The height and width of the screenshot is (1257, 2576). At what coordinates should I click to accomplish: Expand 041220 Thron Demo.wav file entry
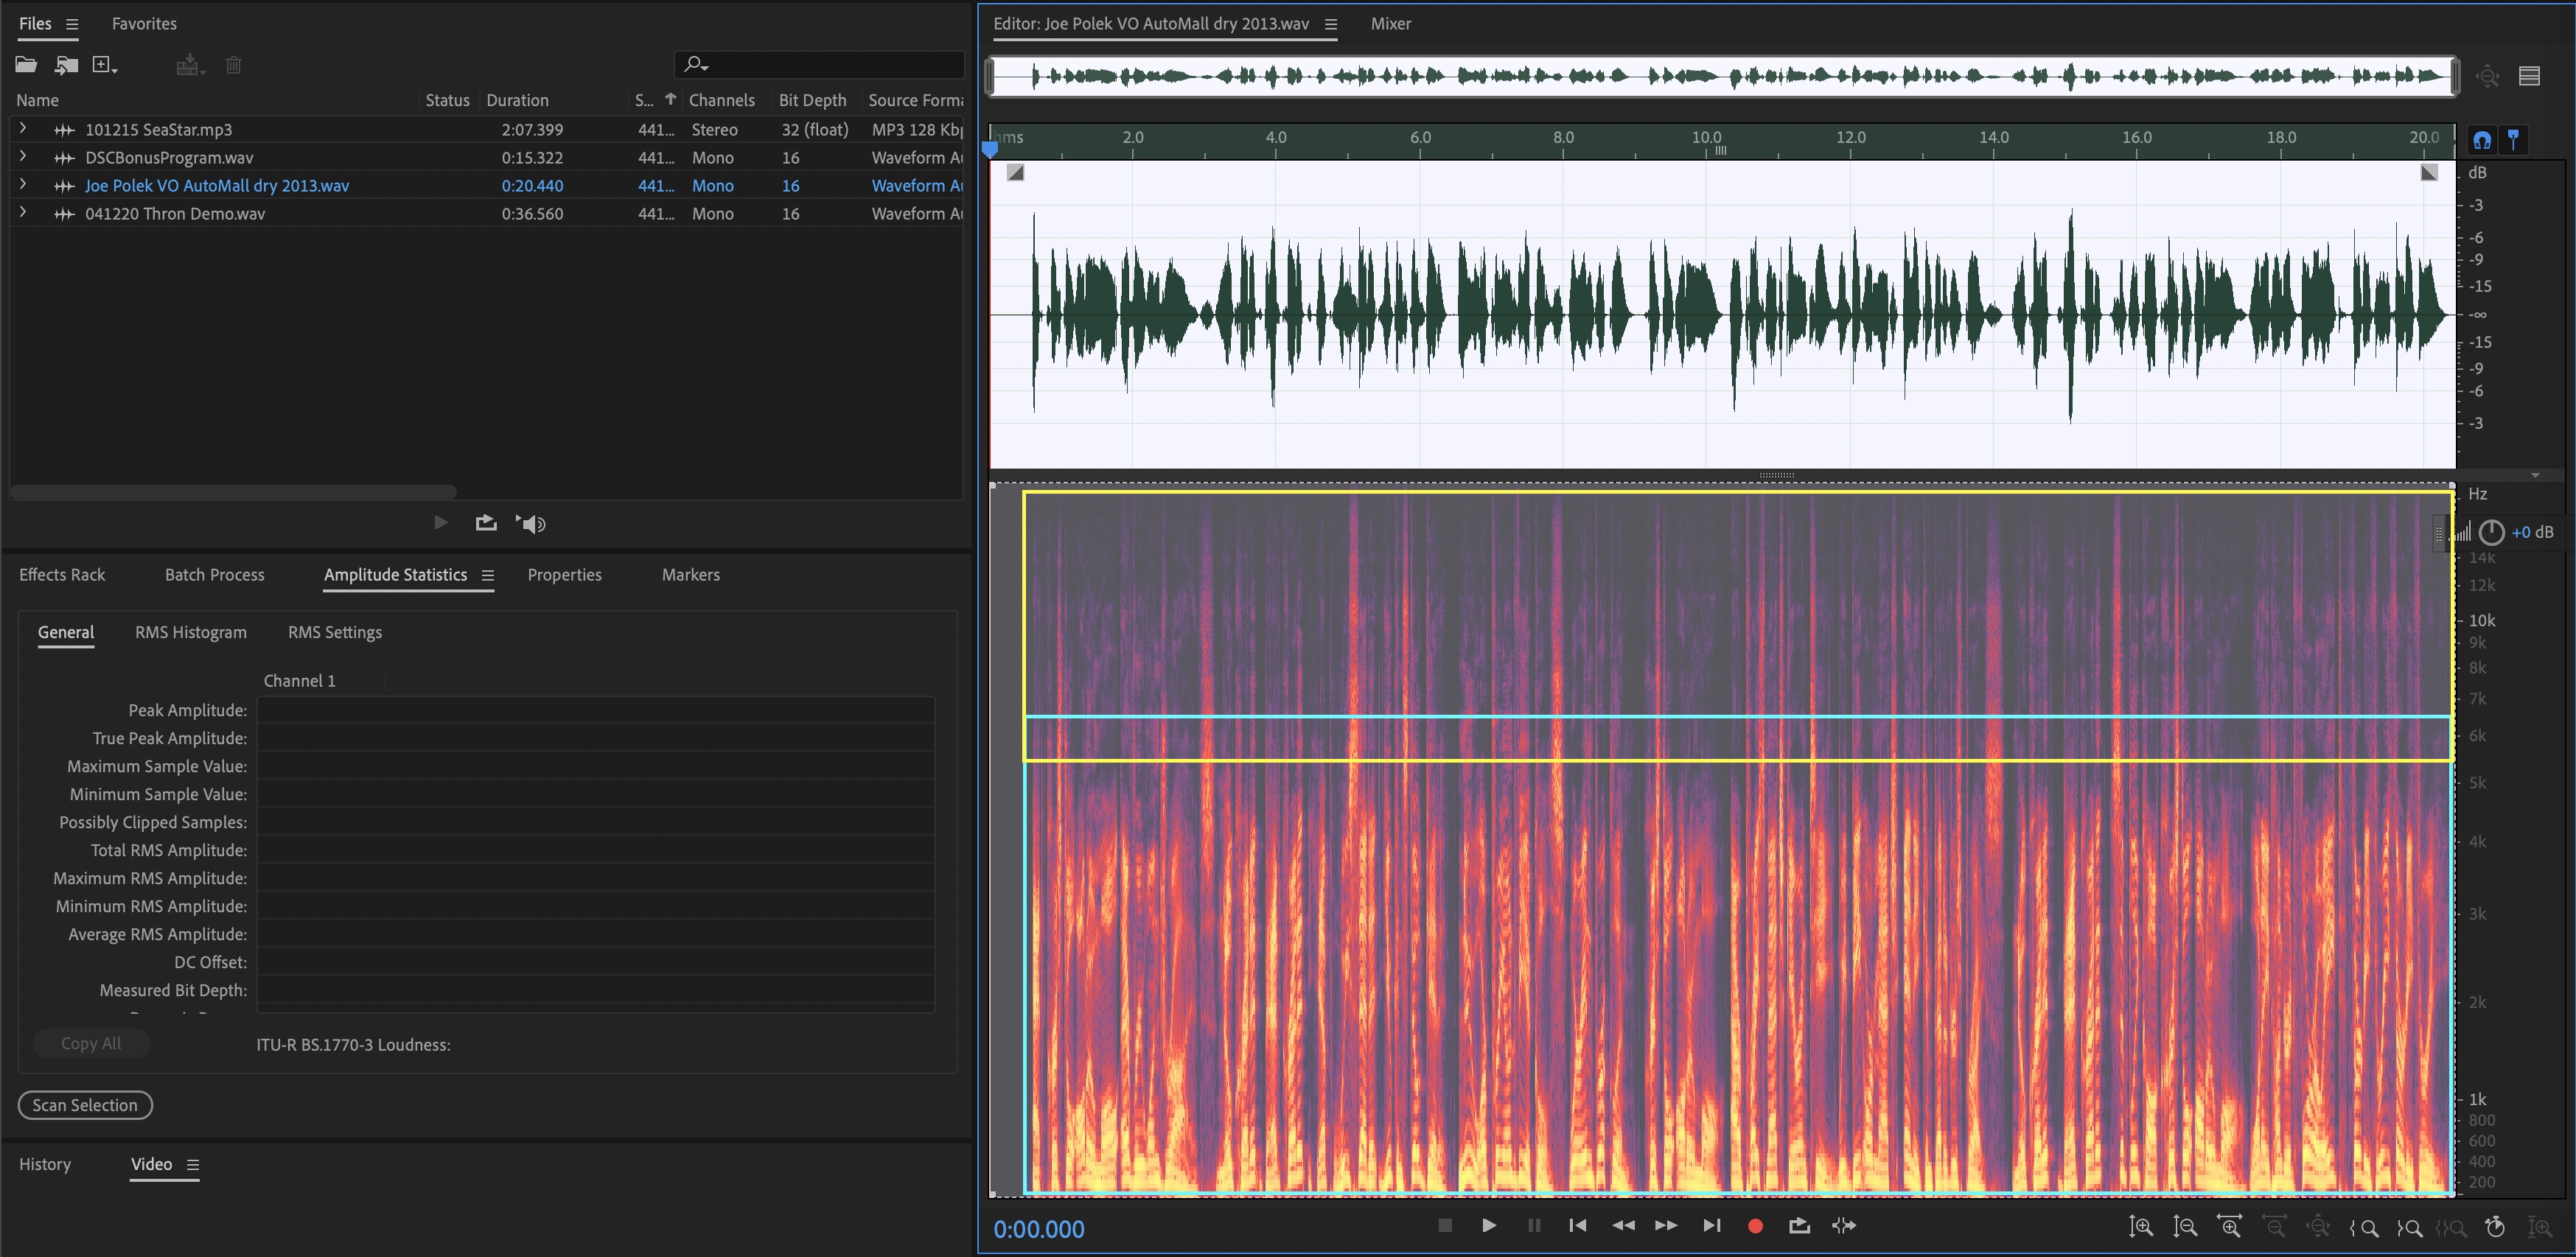point(23,213)
